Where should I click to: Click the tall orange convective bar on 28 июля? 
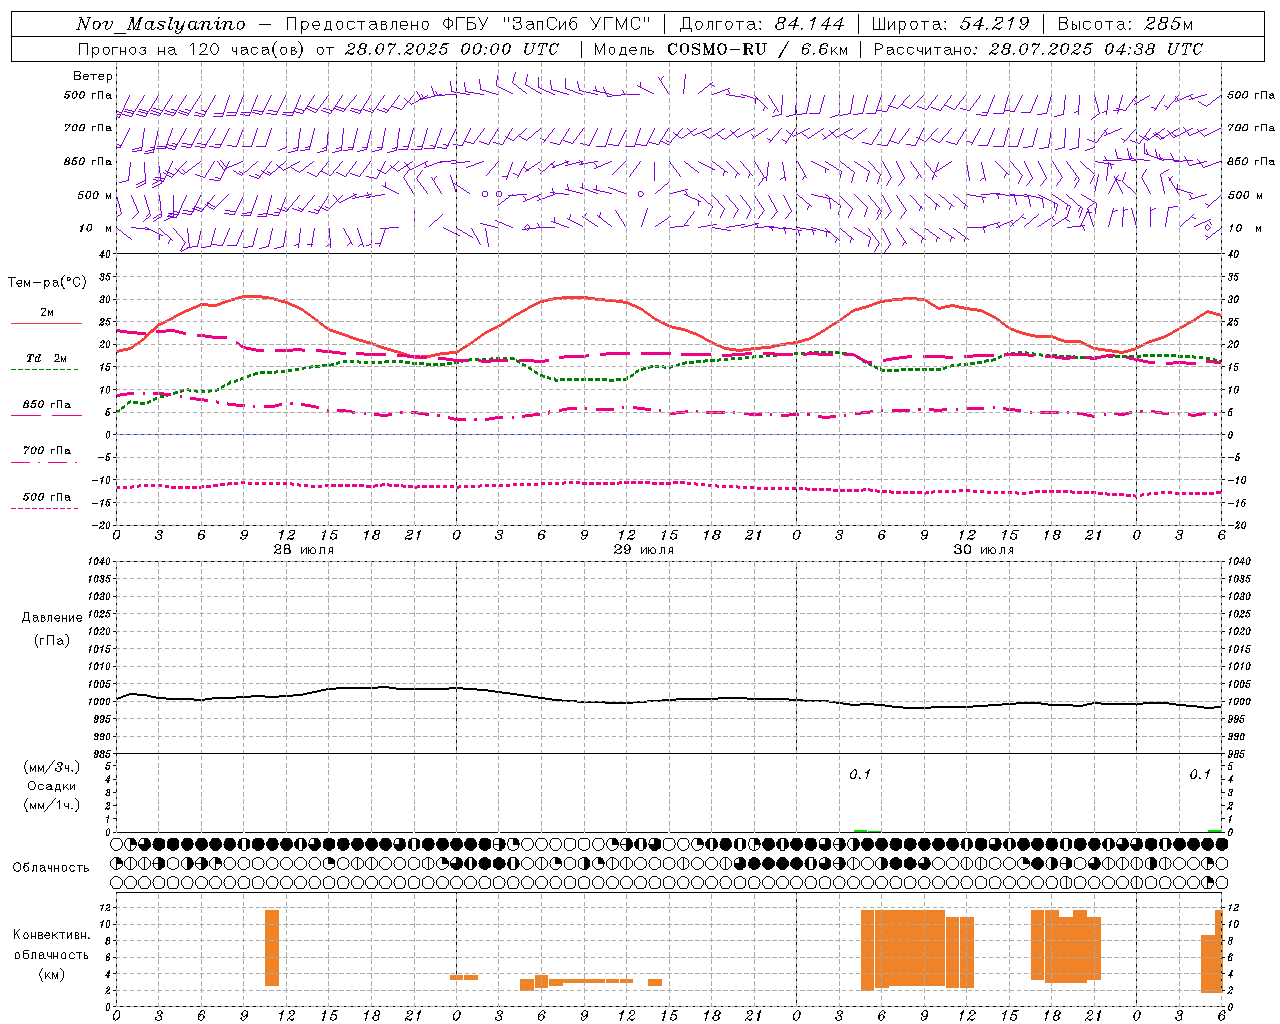pyautogui.click(x=272, y=948)
